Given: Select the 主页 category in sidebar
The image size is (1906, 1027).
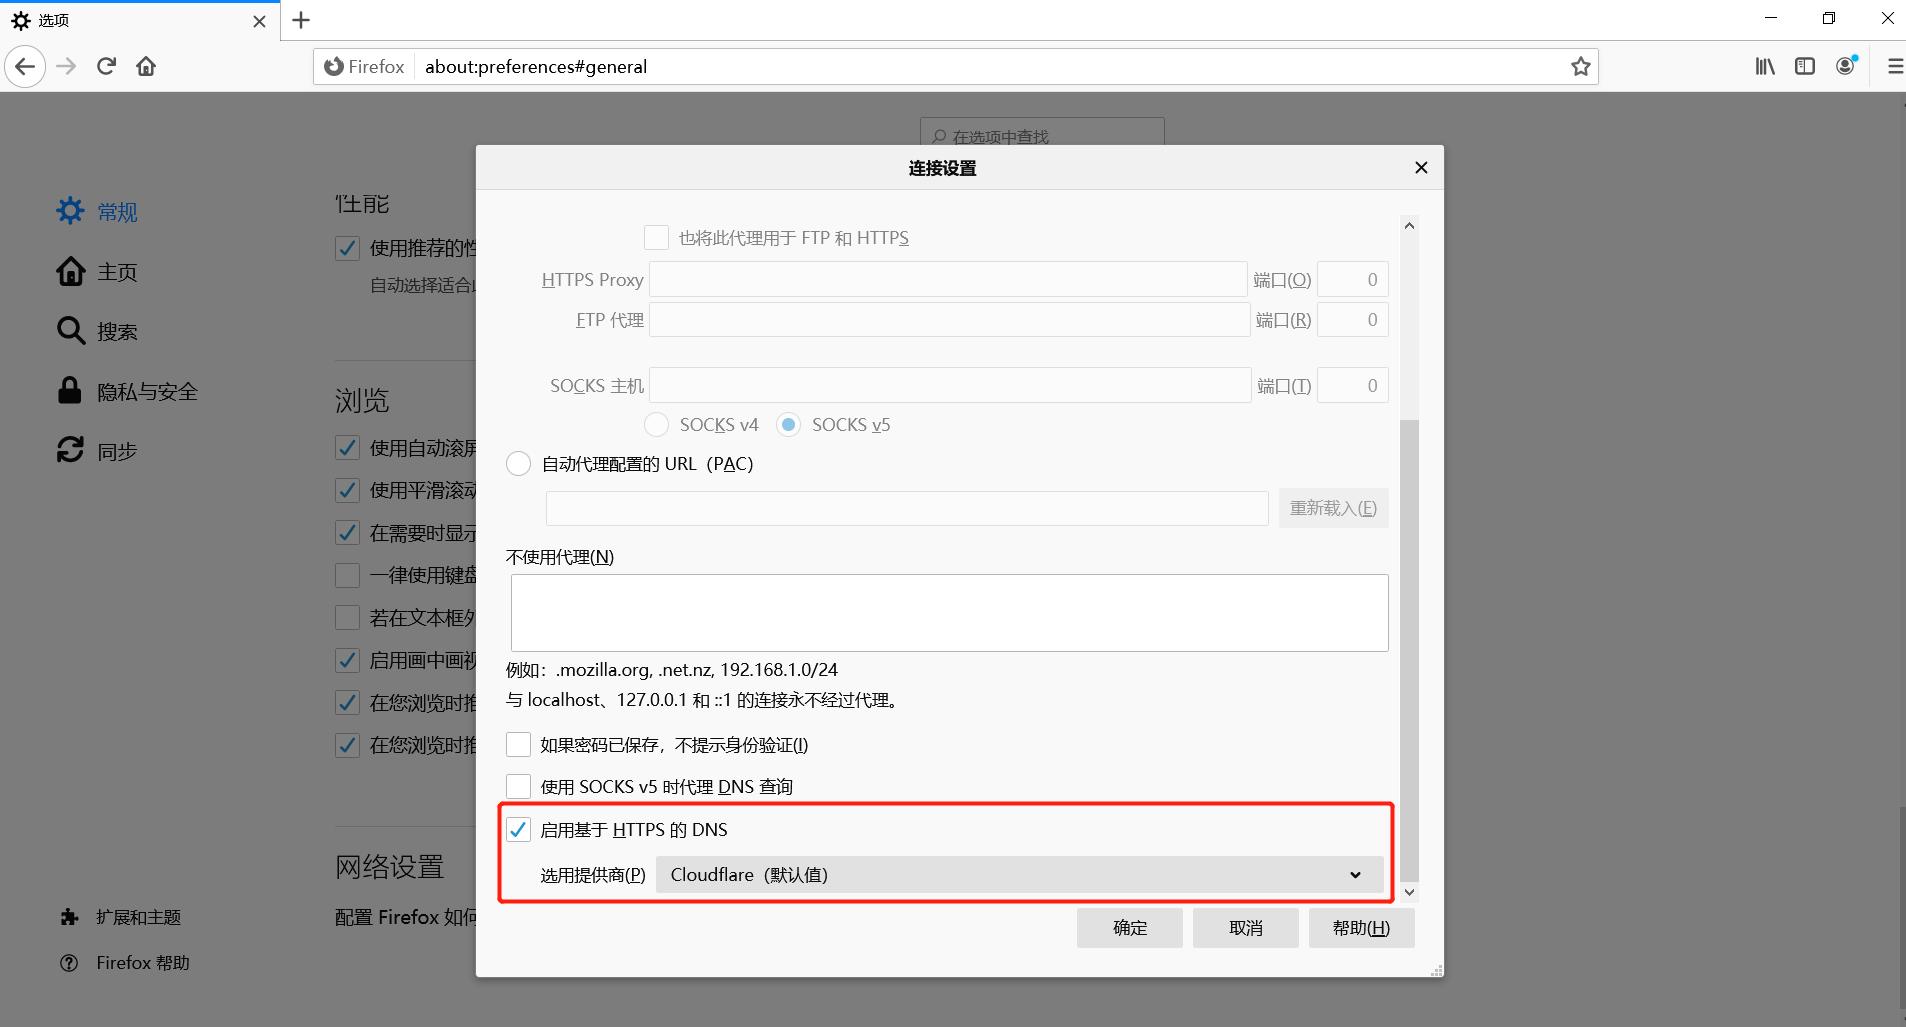Looking at the screenshot, I should pyautogui.click(x=97, y=271).
